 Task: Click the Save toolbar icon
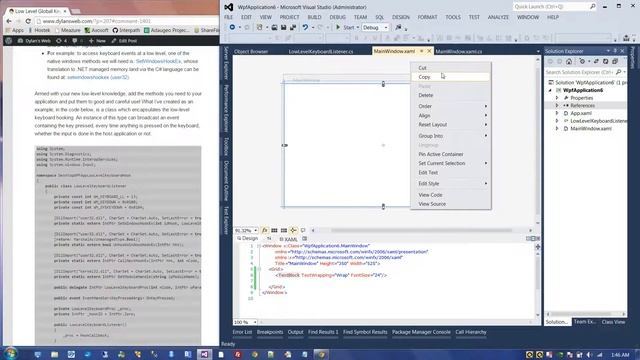(283, 27)
